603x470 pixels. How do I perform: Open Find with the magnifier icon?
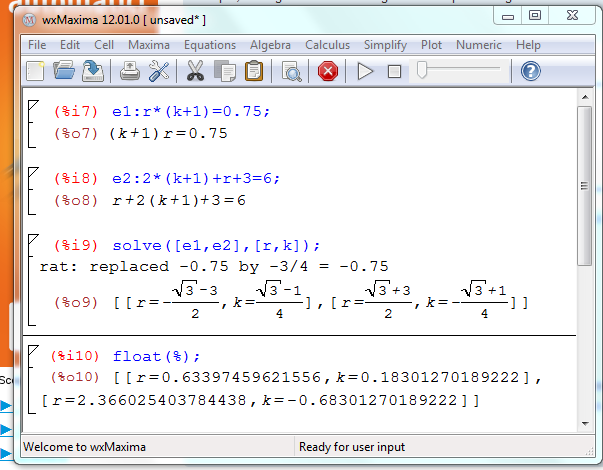pyautogui.click(x=291, y=72)
